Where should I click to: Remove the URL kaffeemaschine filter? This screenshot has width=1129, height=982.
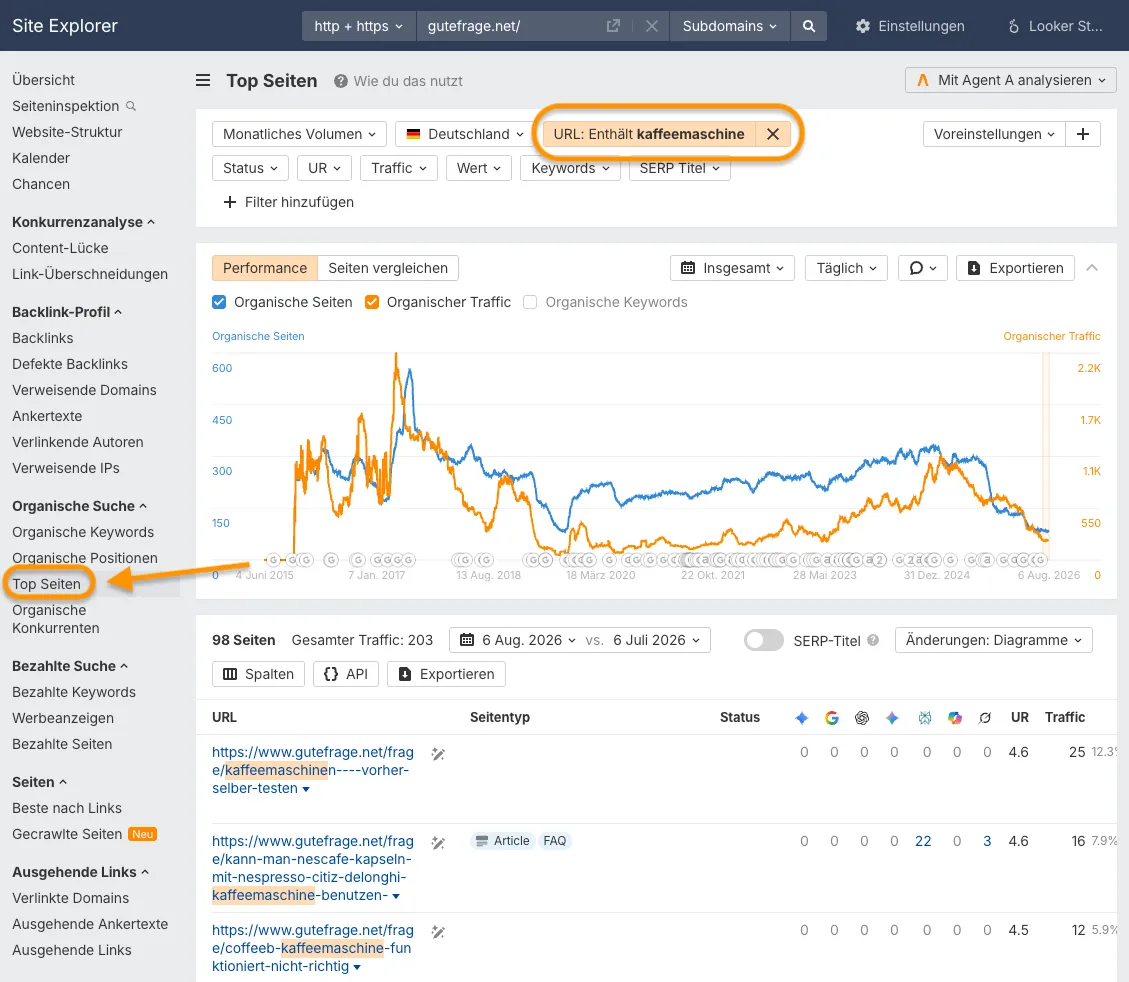tap(773, 134)
